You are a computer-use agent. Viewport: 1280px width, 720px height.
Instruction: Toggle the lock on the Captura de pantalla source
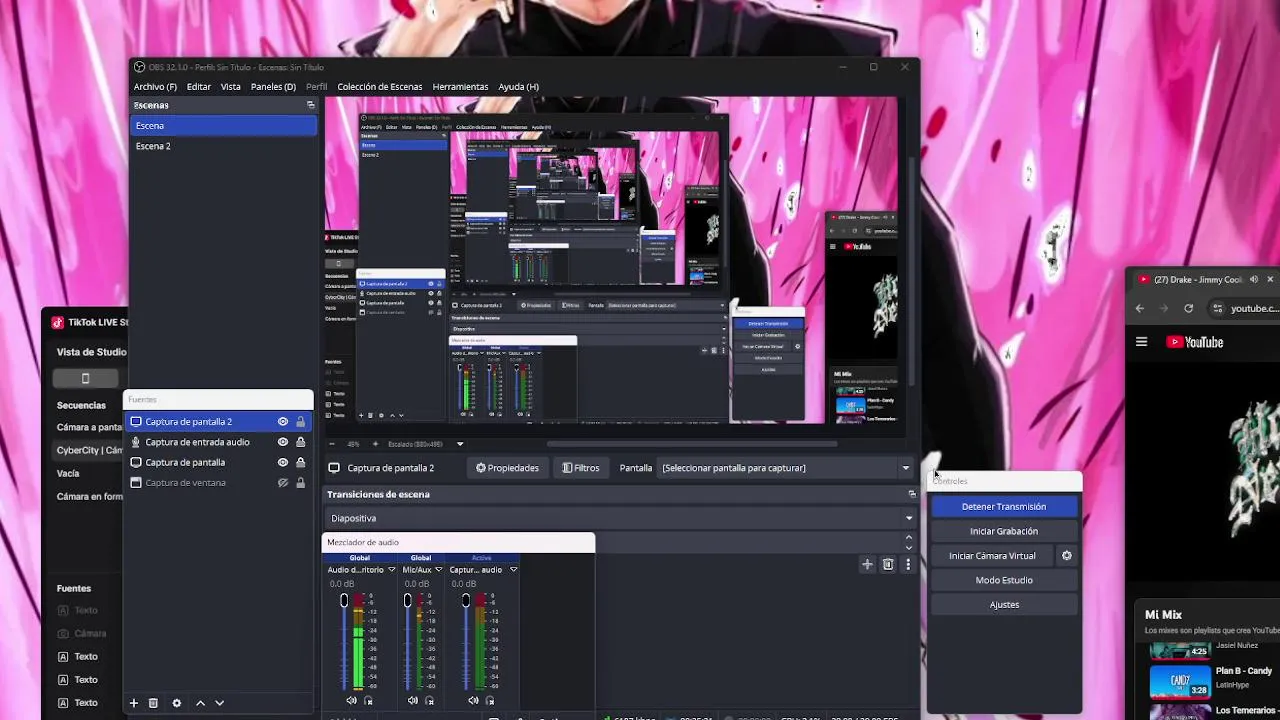click(300, 462)
